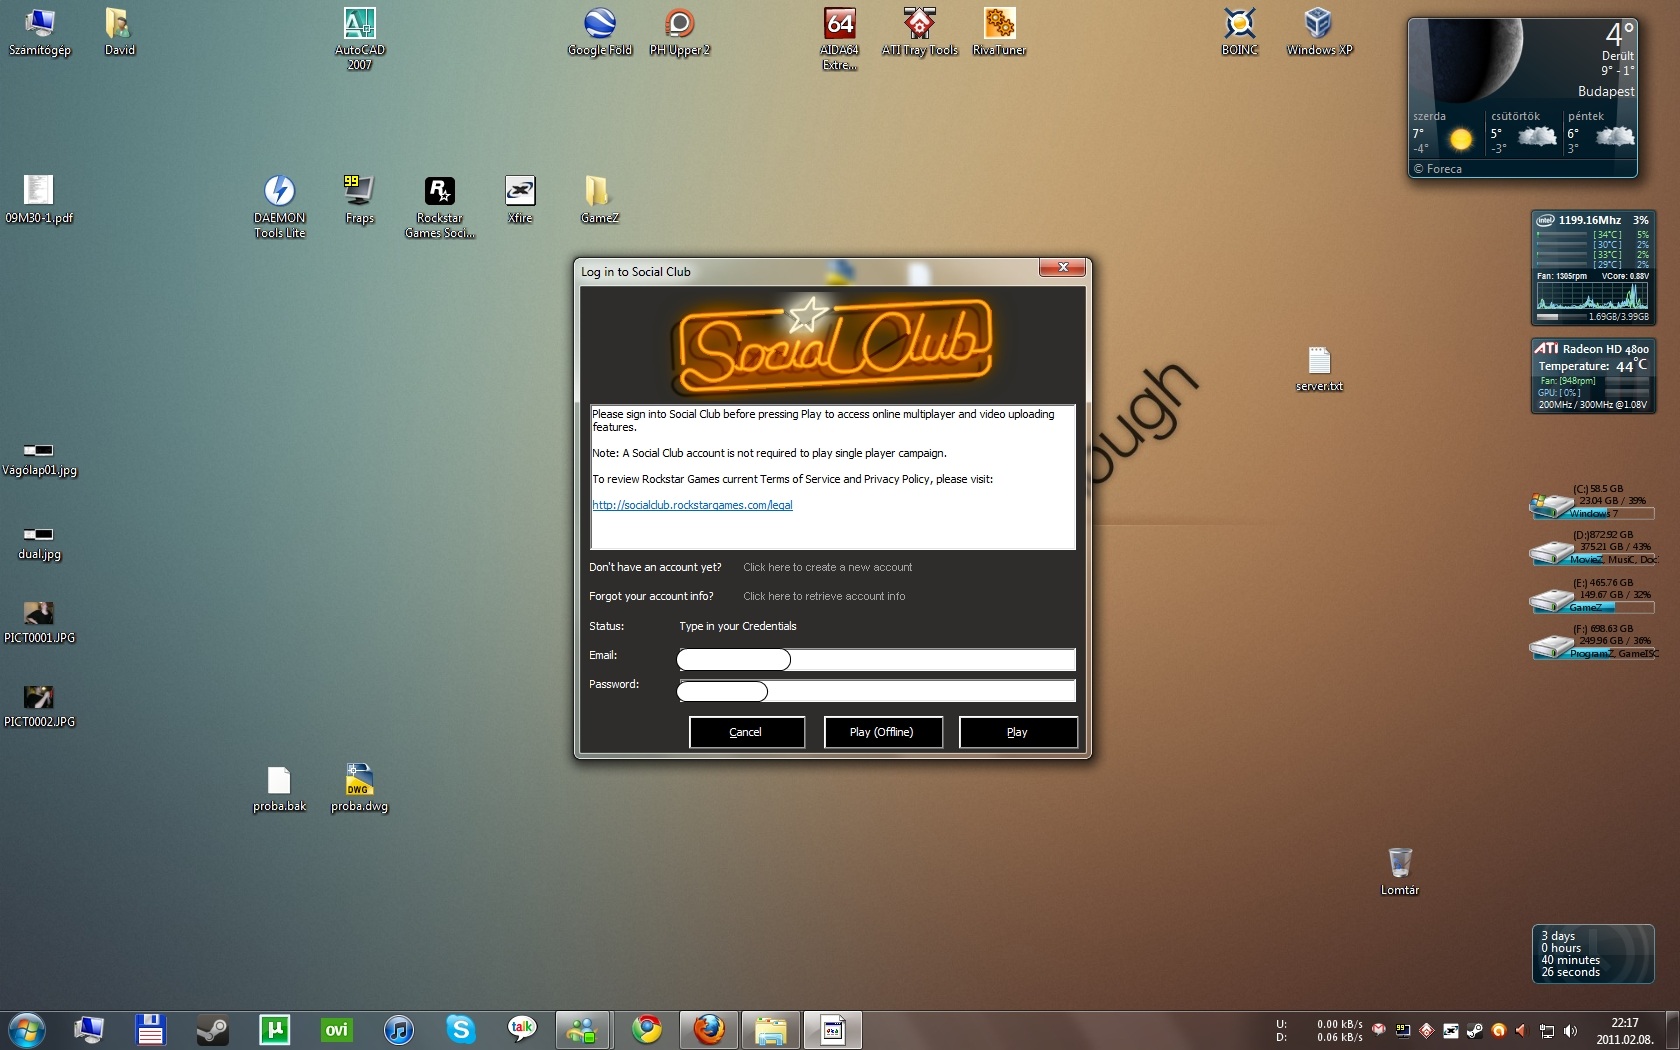Launch Xfire from the desktop
Screen dimensions: 1680x1050
(x=519, y=199)
